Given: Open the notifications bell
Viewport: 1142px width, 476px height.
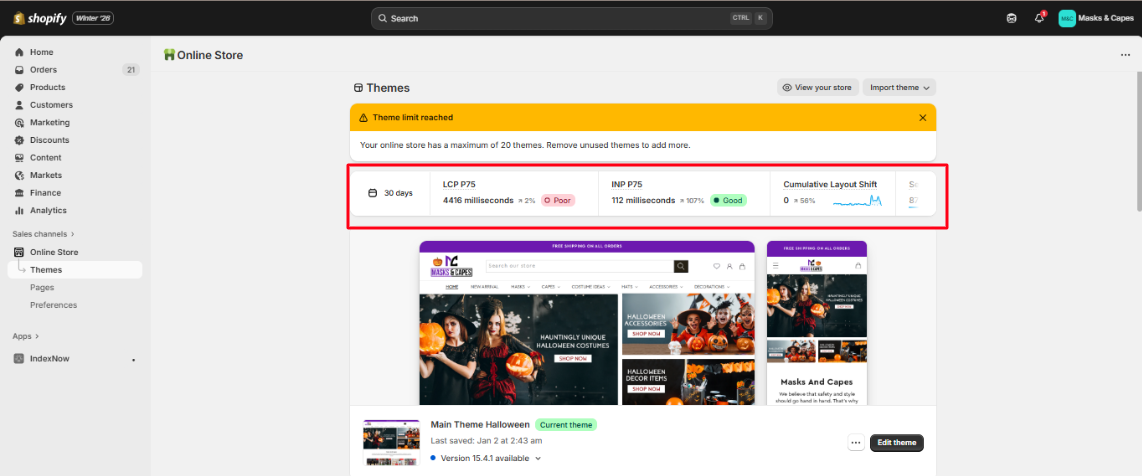Looking at the screenshot, I should point(1039,18).
